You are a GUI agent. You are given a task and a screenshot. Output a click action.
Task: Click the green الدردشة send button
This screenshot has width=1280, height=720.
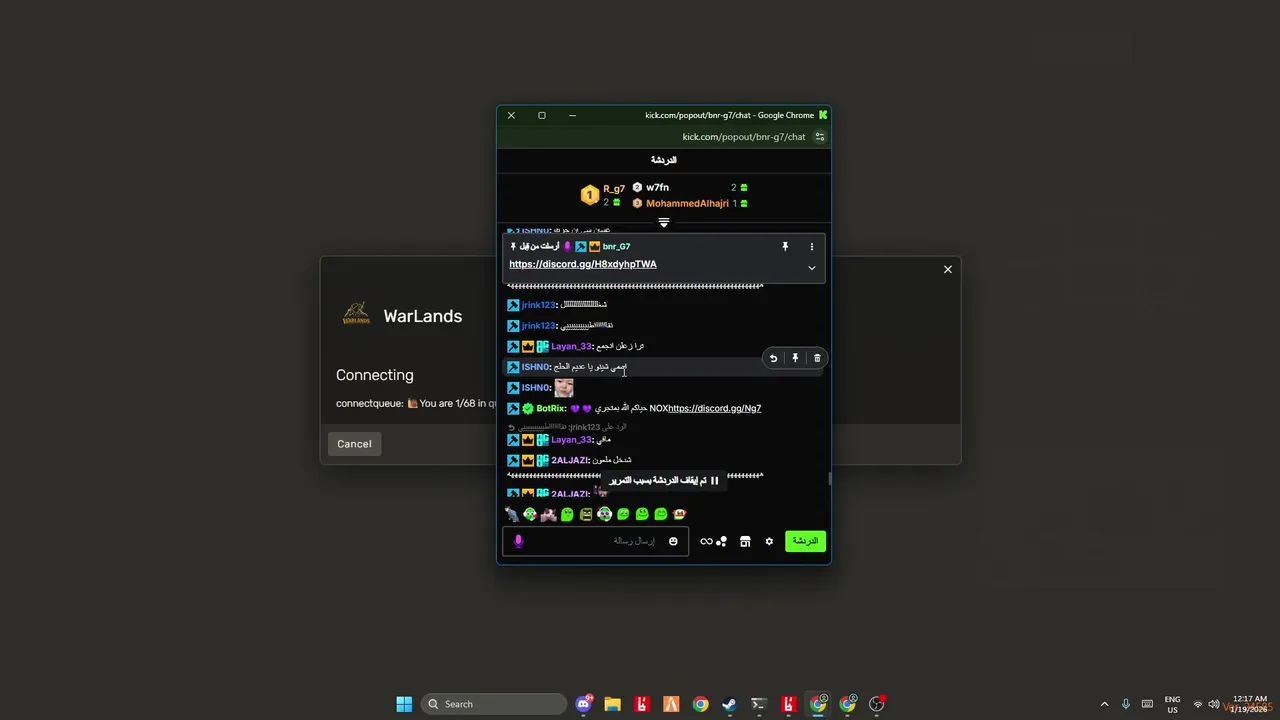(805, 541)
